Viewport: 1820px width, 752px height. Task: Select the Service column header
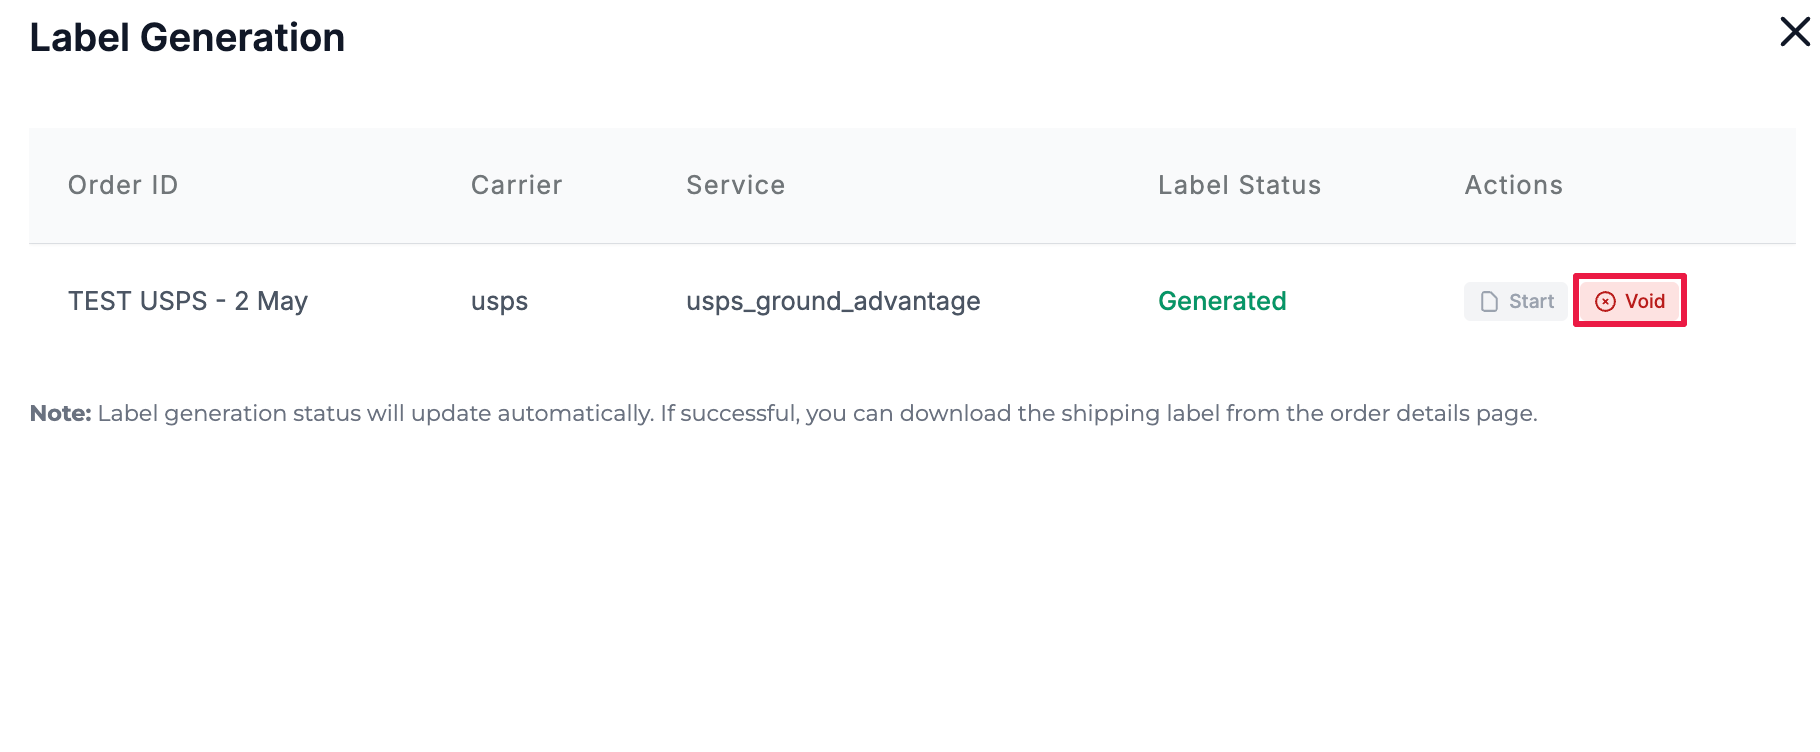click(735, 185)
